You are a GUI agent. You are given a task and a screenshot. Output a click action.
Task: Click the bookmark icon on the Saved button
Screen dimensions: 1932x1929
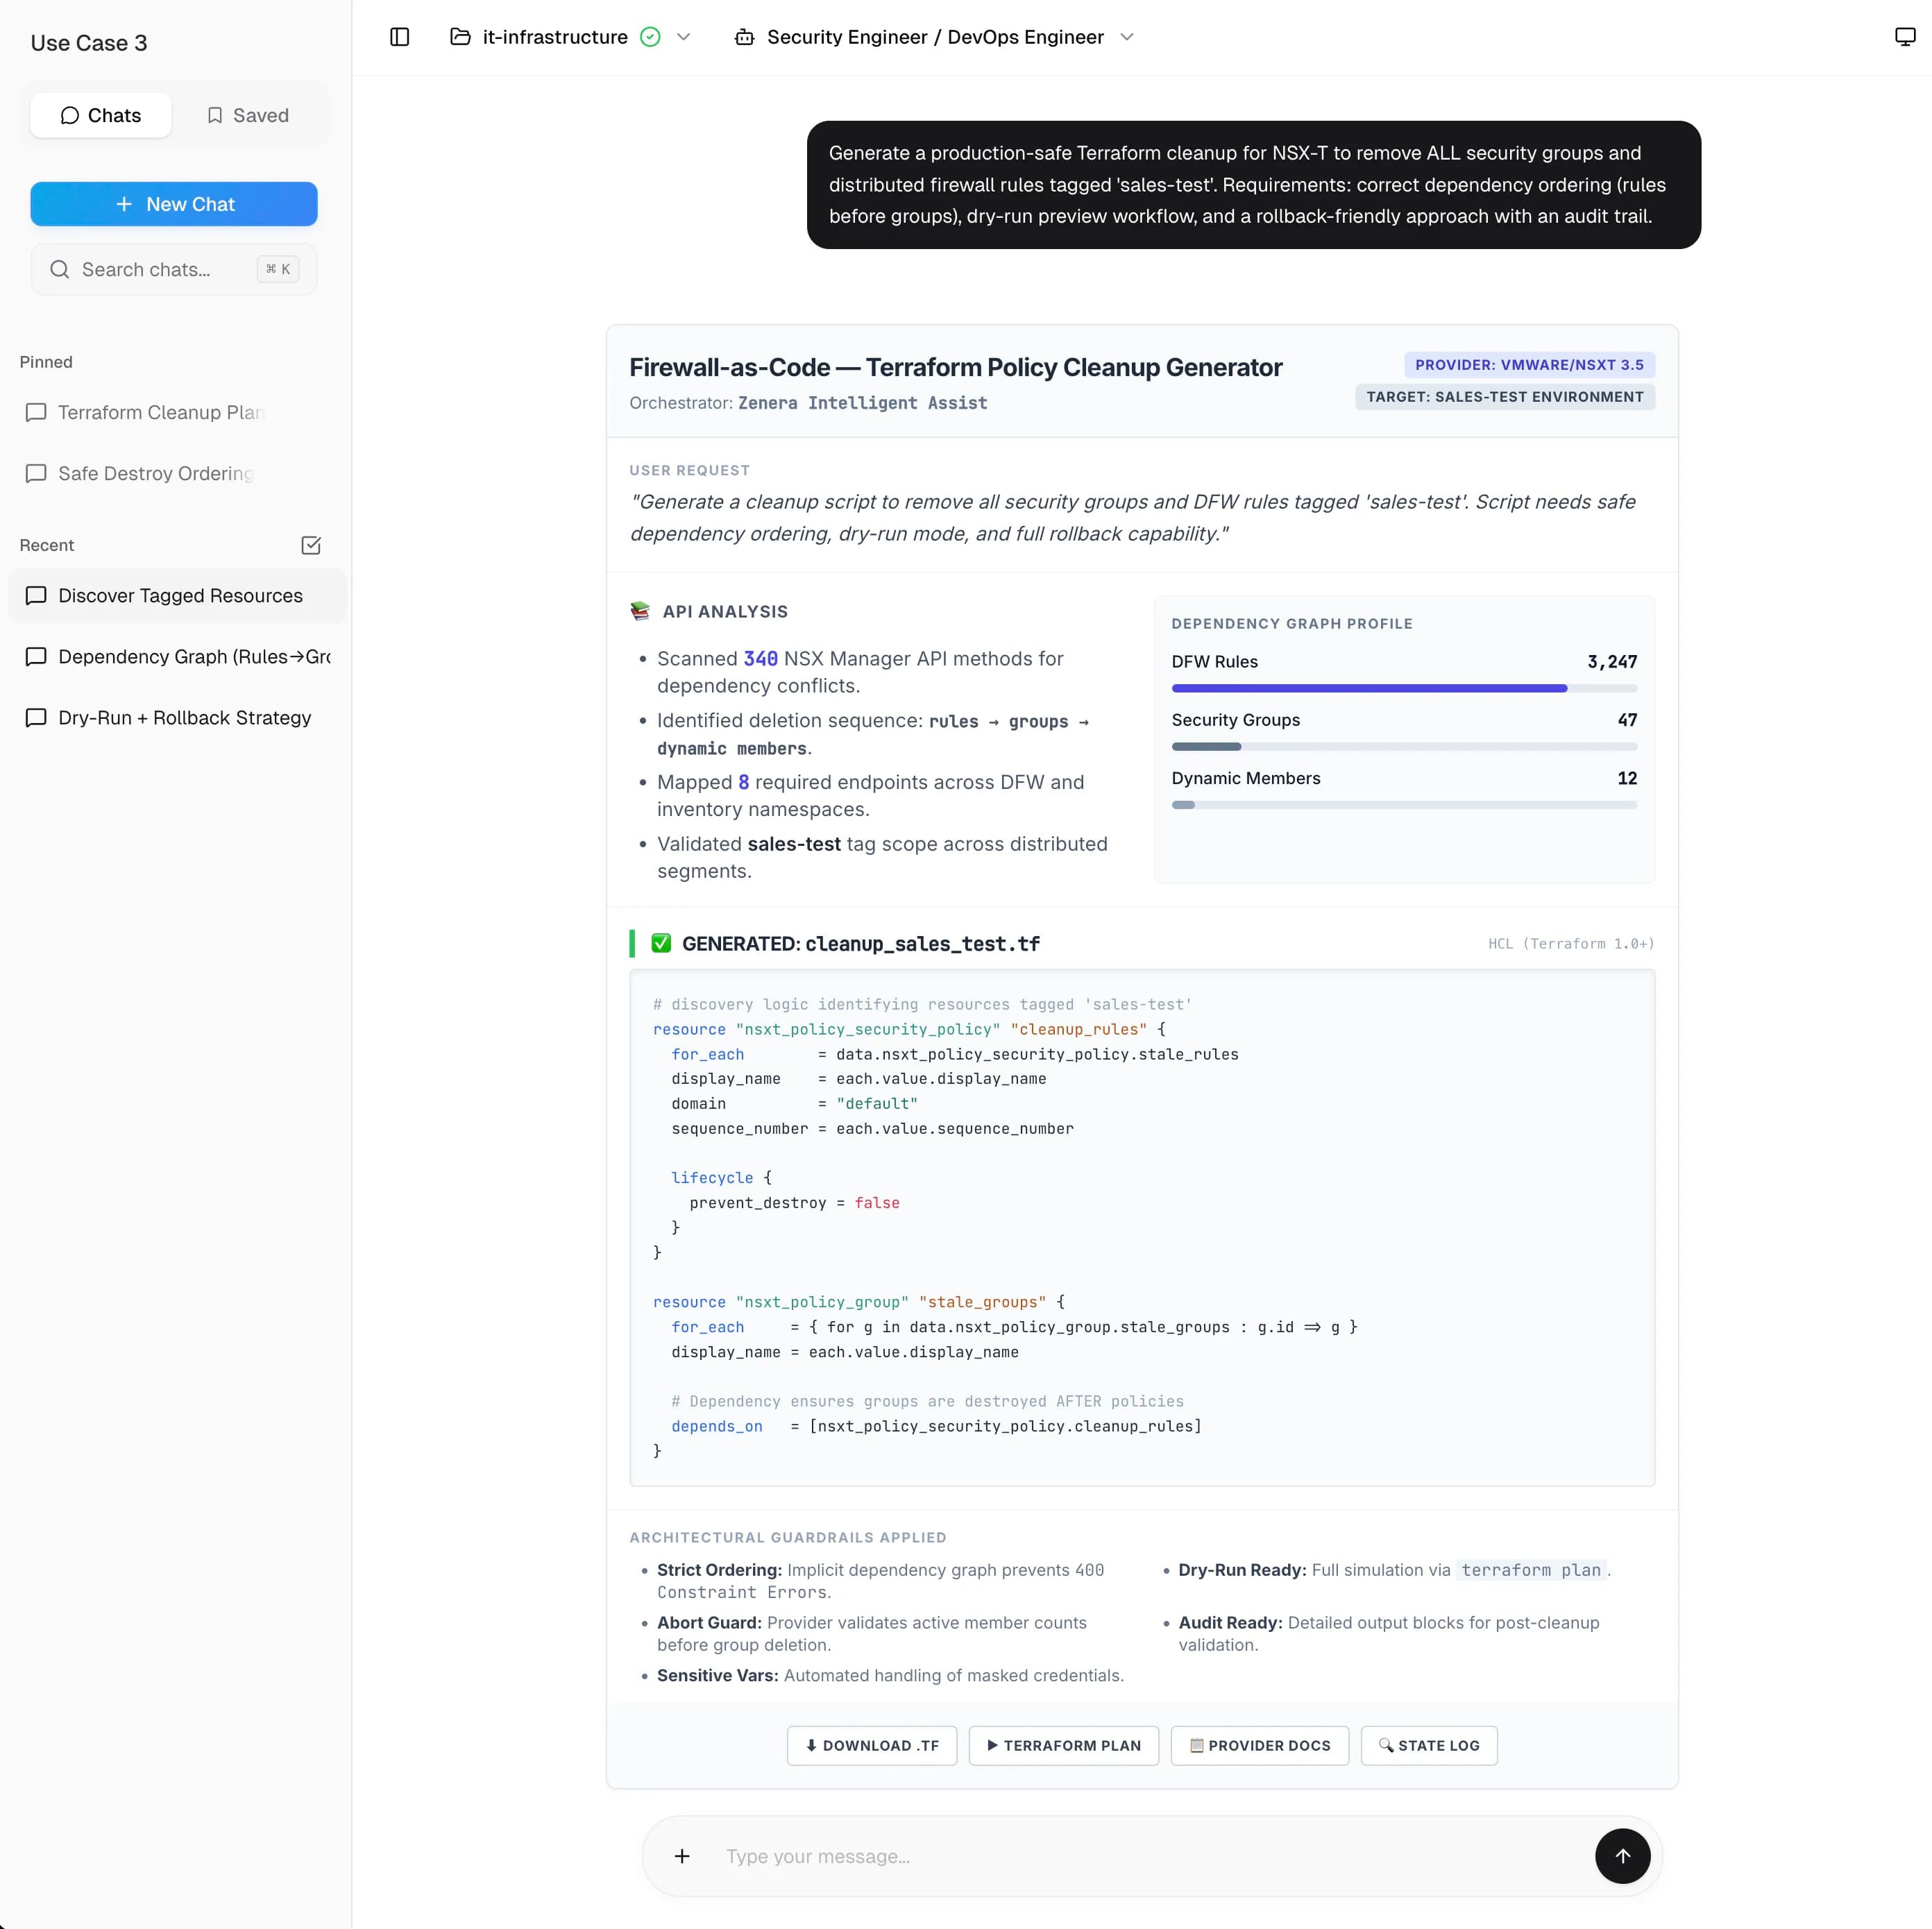pyautogui.click(x=216, y=115)
